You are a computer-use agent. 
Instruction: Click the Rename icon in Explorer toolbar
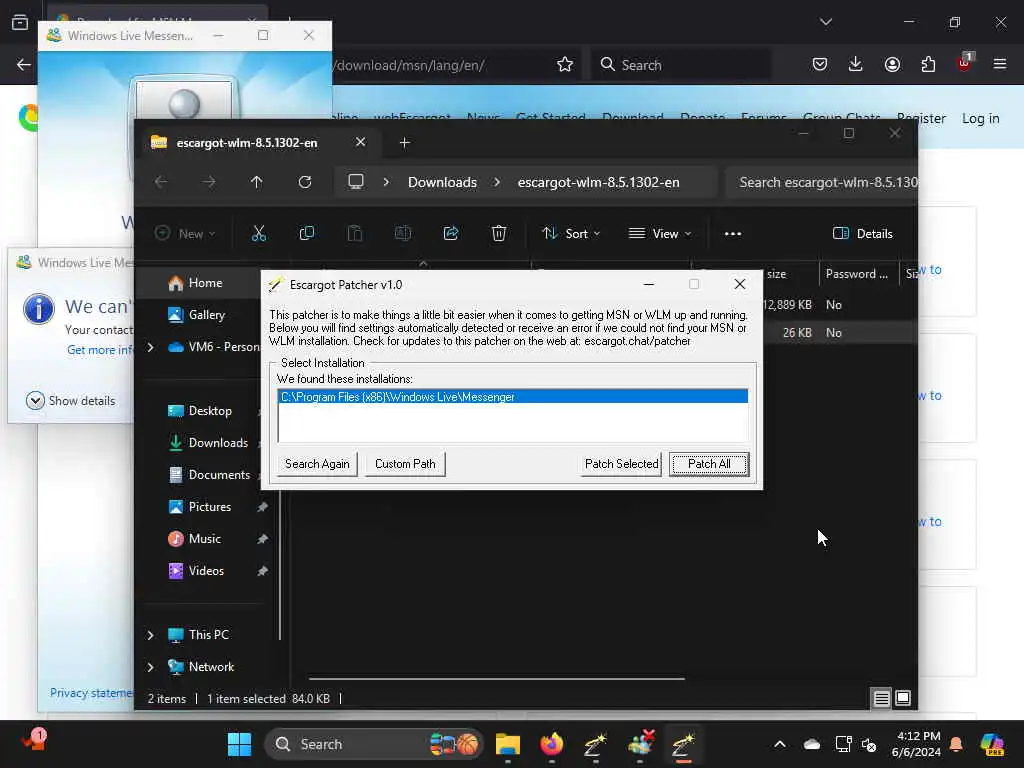(403, 233)
